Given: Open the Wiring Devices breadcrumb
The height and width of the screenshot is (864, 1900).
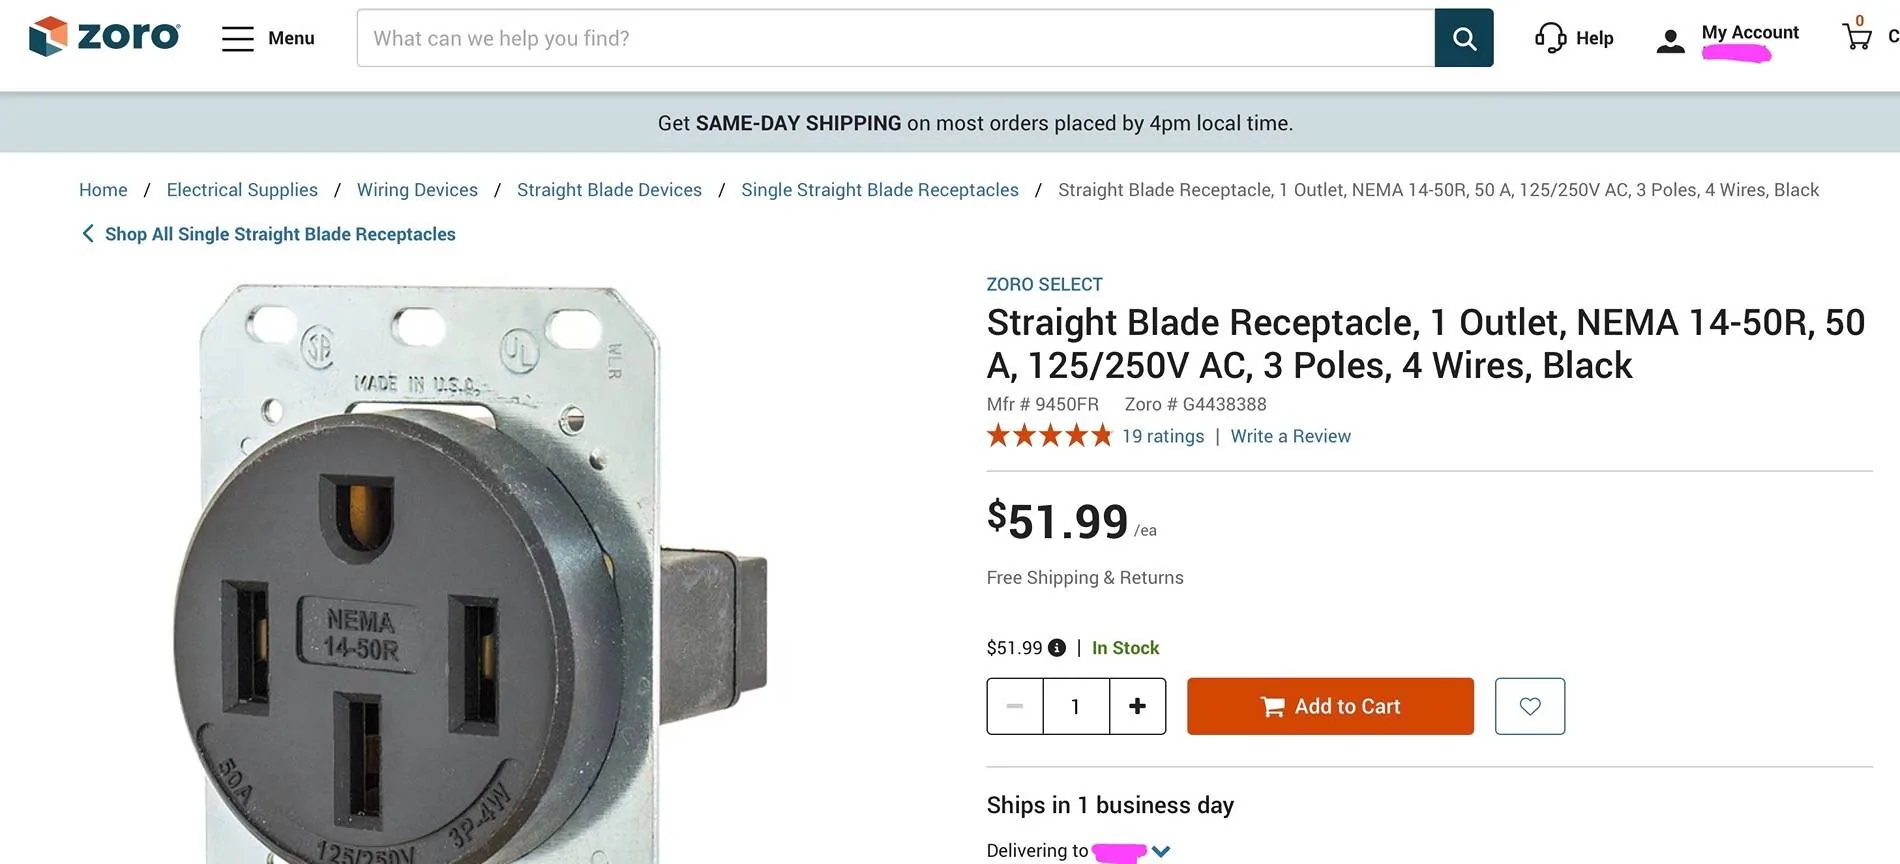Looking at the screenshot, I should 417,190.
